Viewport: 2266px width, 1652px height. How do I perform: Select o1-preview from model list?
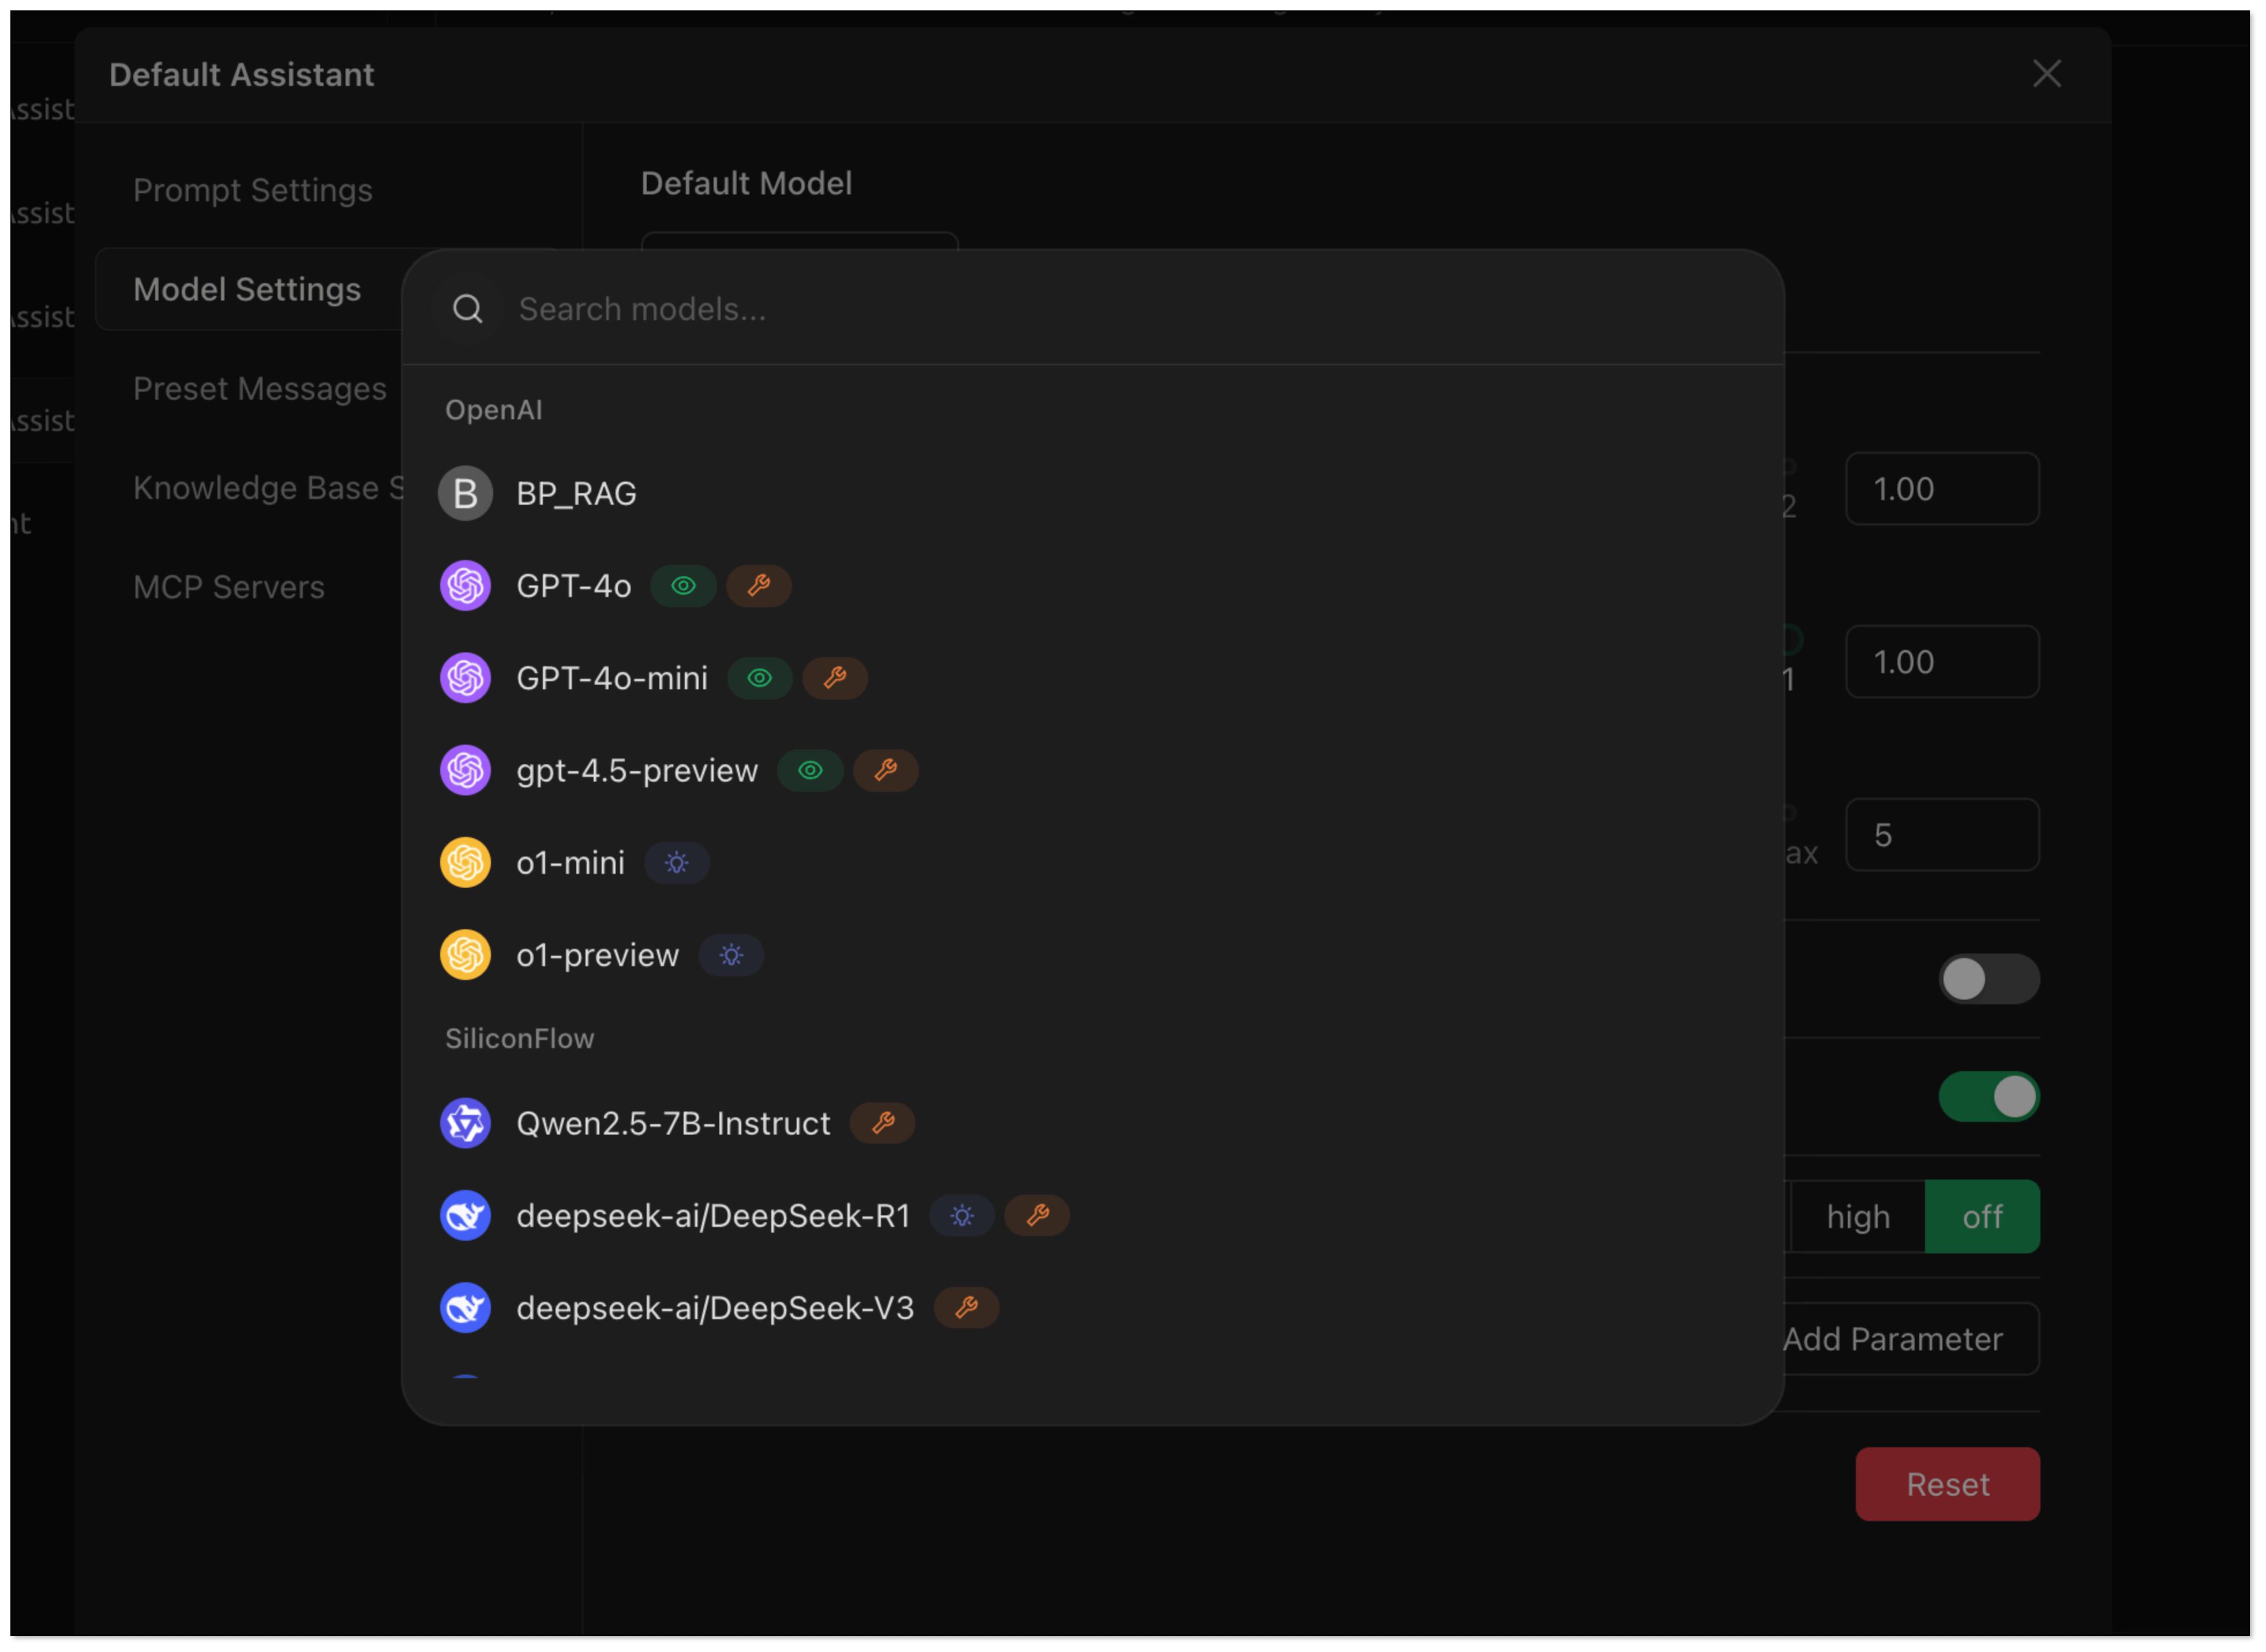(597, 955)
